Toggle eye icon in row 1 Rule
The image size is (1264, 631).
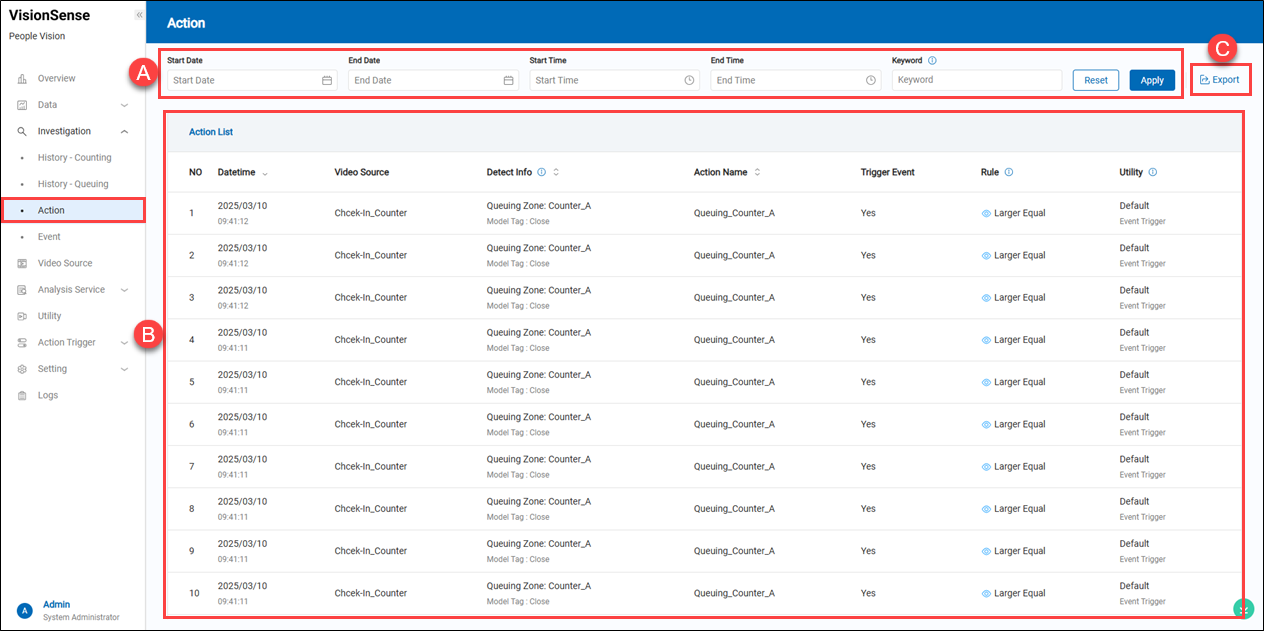pos(986,213)
